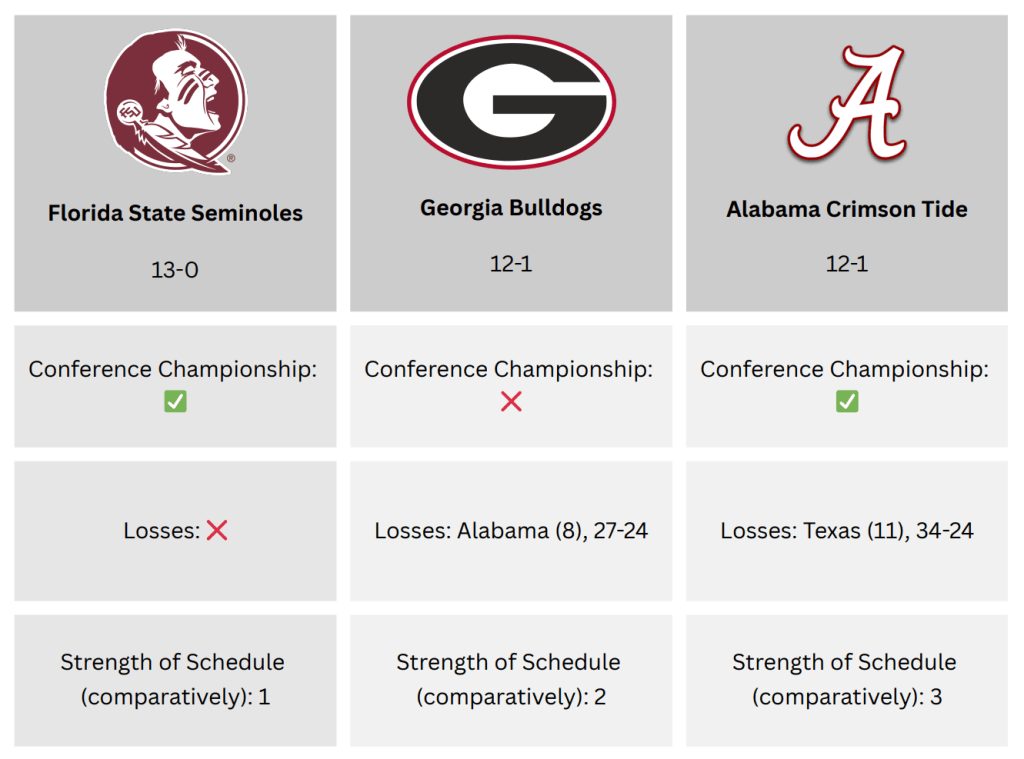The width and height of the screenshot is (1024, 759).
Task: Click Florida State's Strength of Schedule cell
Action: pyautogui.click(x=175, y=680)
